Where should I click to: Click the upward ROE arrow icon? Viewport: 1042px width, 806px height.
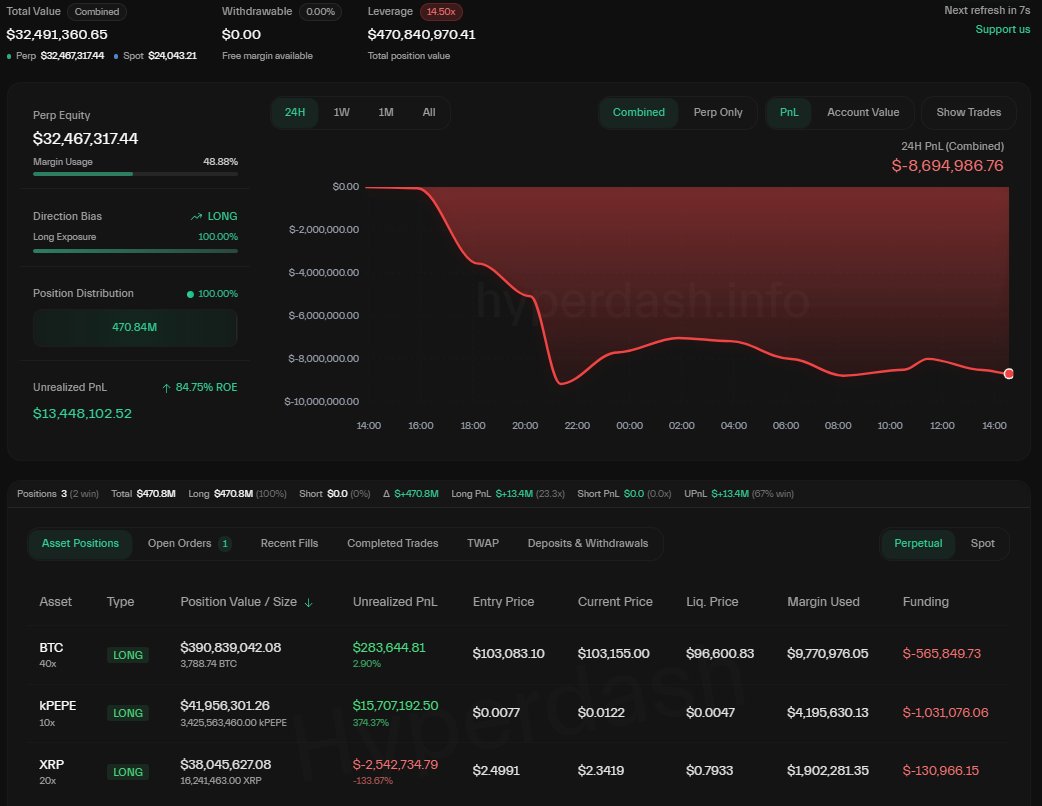(x=168, y=386)
